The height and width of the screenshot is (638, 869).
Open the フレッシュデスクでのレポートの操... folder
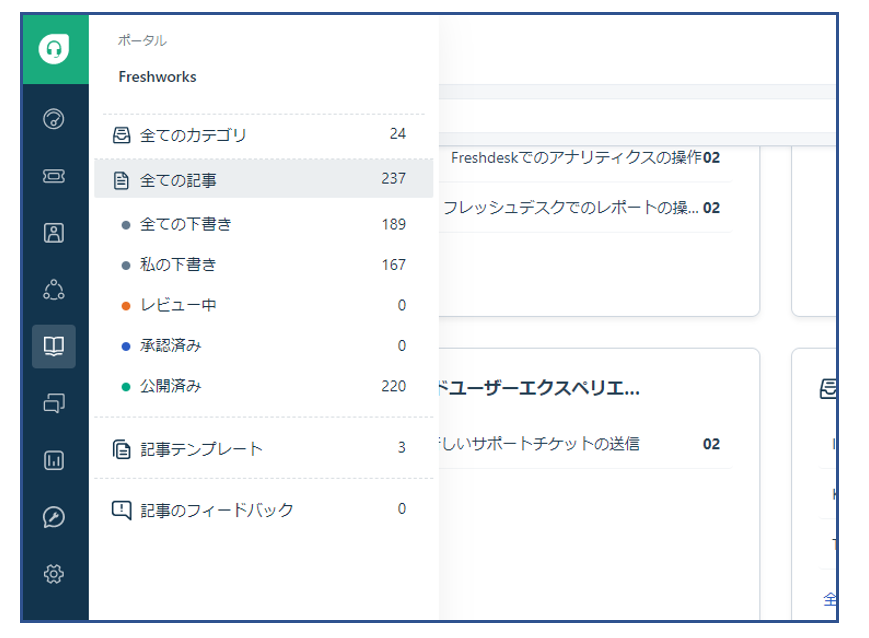pos(571,208)
